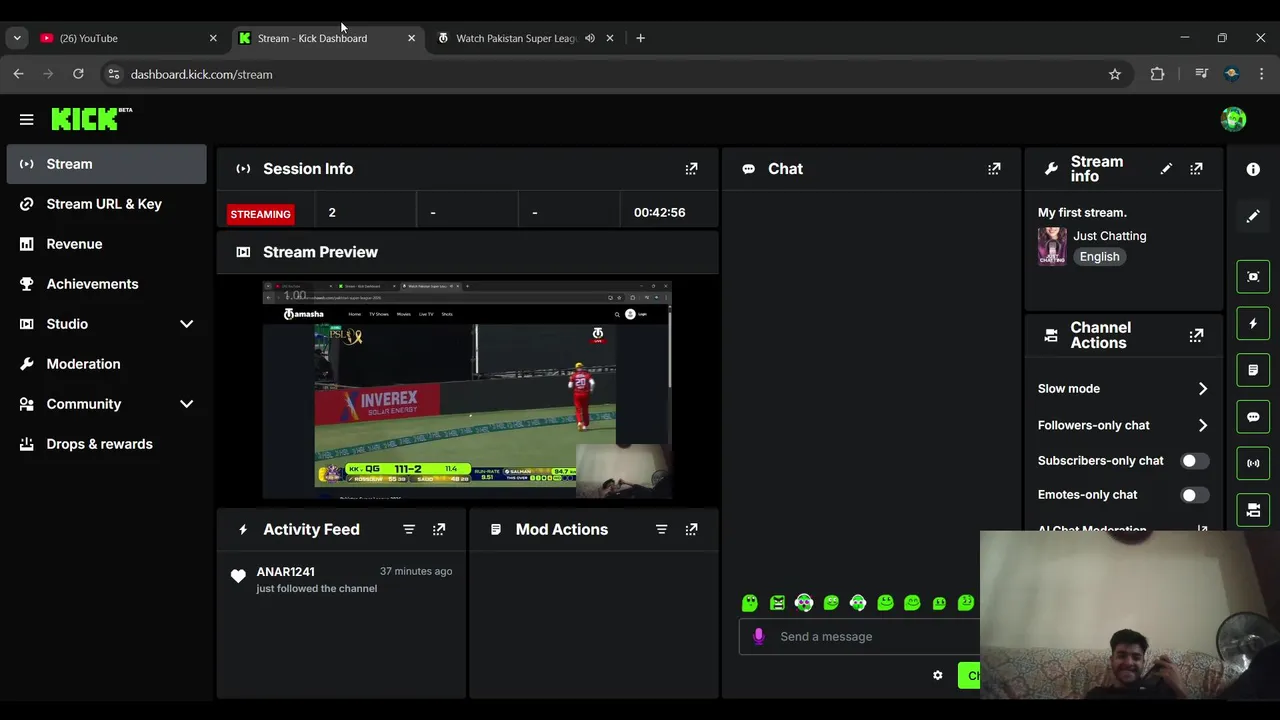The width and height of the screenshot is (1280, 720).
Task: Pop out the Chat panel
Action: 994,169
